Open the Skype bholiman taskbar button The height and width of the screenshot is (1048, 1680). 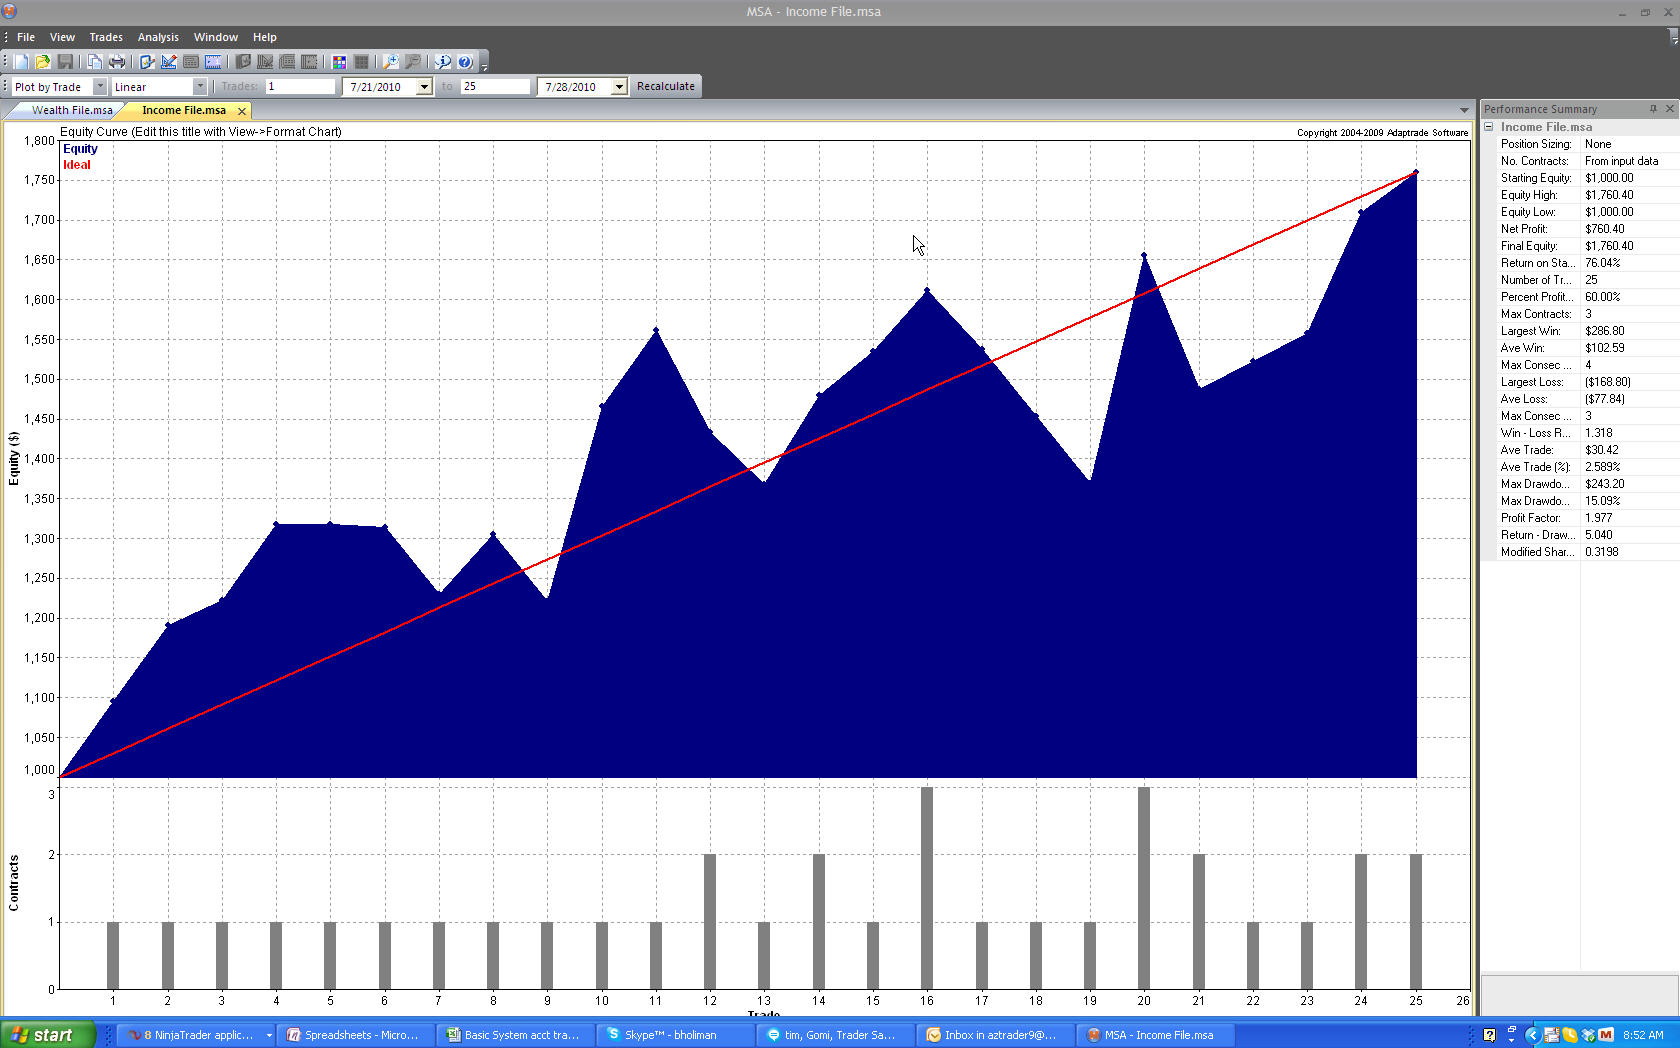674,1035
